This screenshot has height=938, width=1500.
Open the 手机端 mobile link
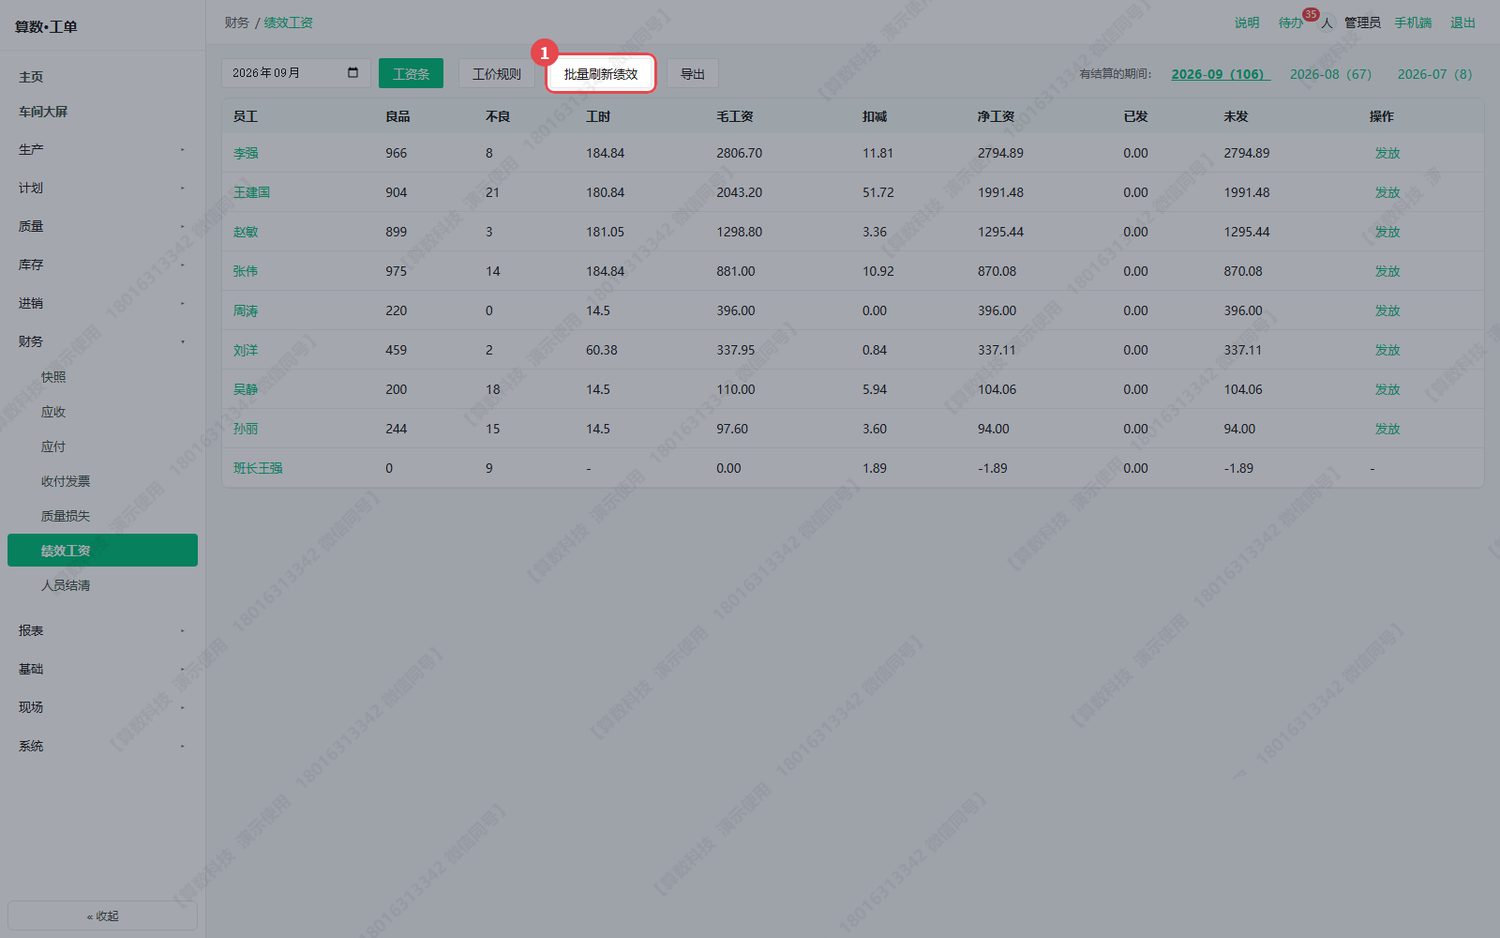click(1413, 23)
